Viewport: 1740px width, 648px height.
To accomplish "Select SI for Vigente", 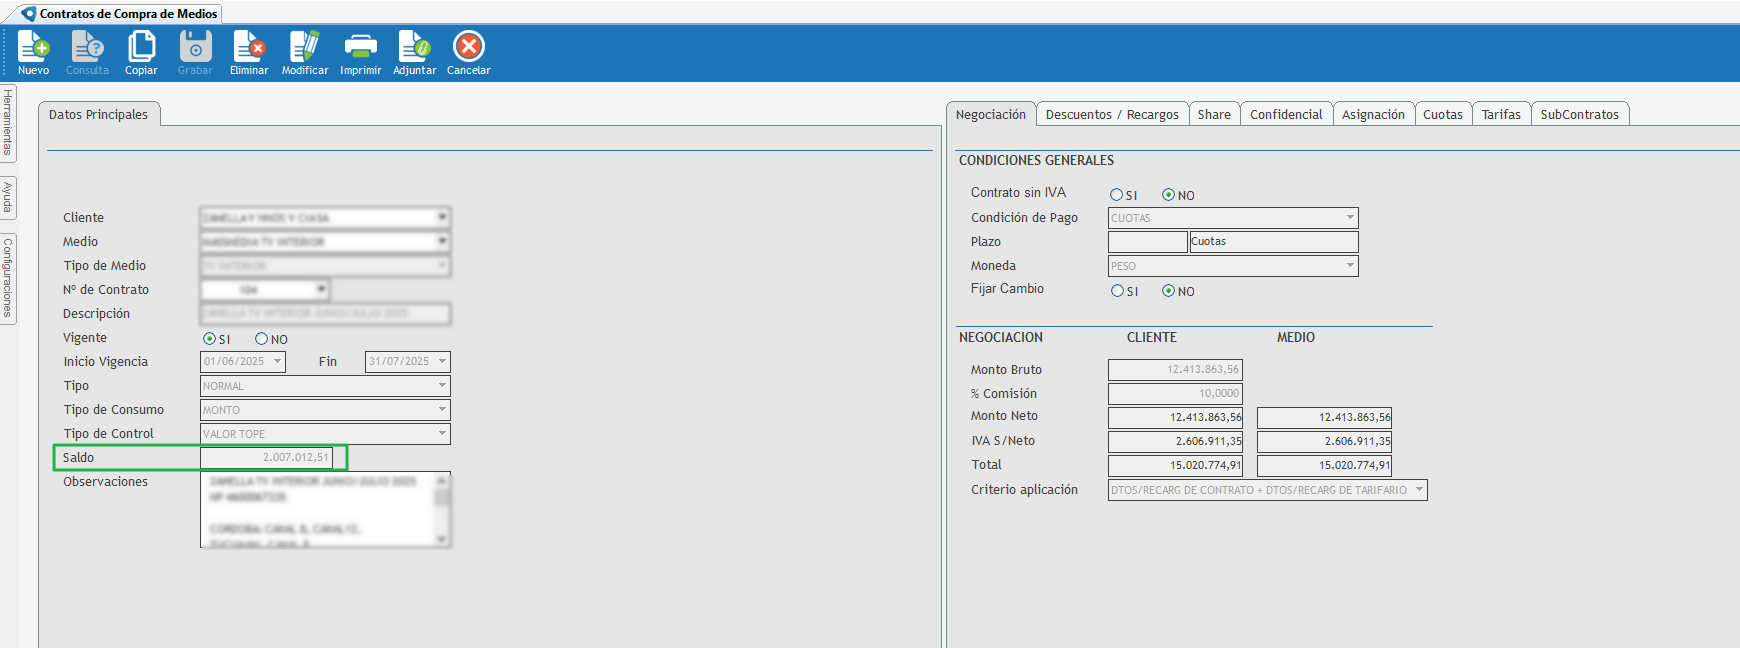I will click(x=209, y=339).
